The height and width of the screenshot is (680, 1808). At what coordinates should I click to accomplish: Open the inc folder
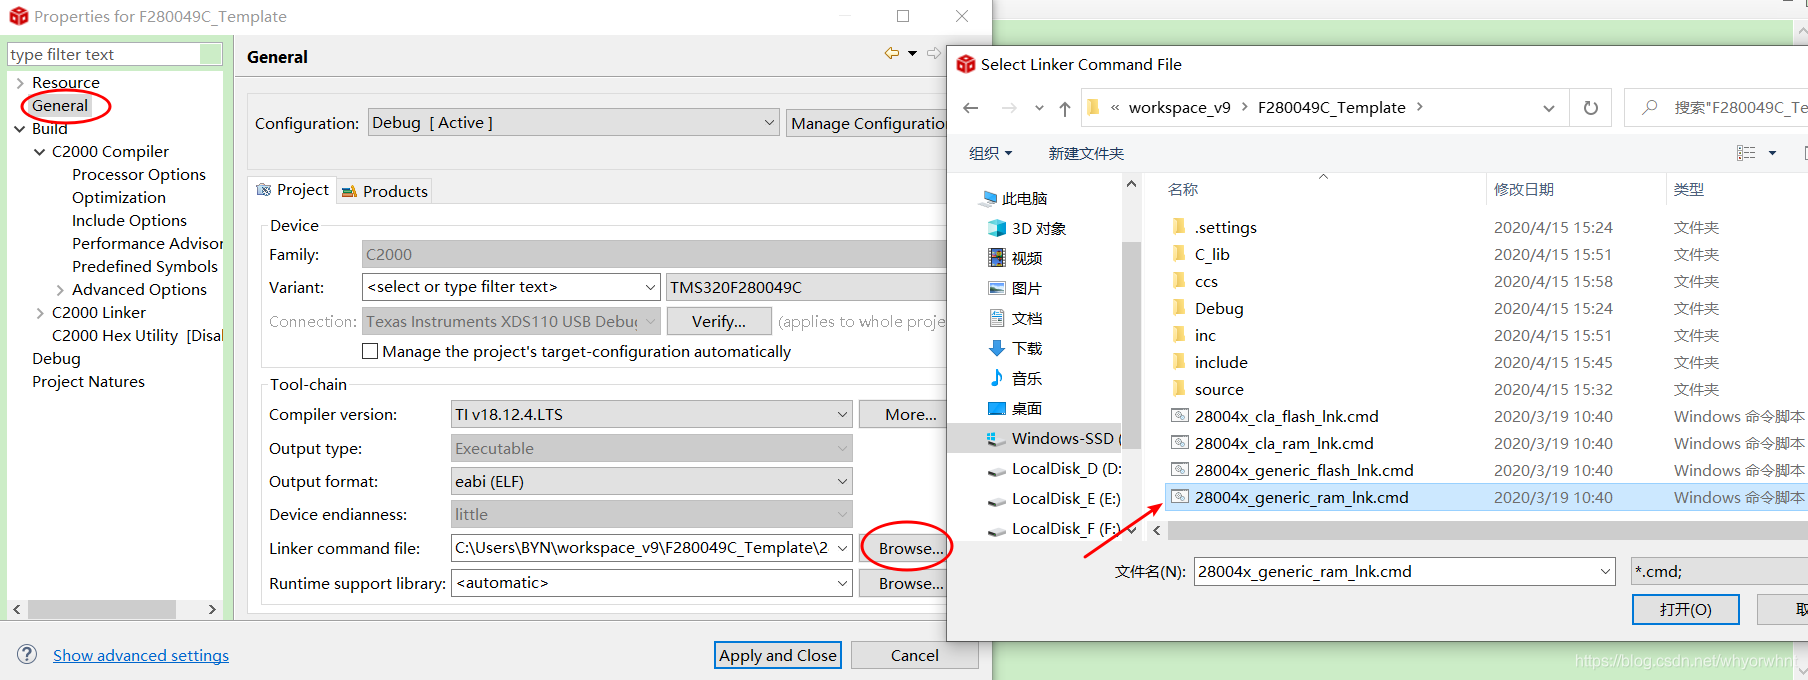click(1204, 335)
